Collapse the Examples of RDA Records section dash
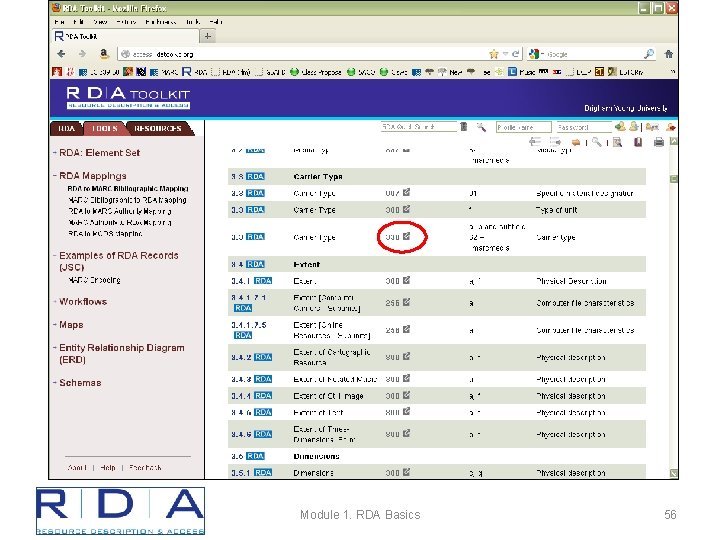The image size is (720, 540). pos(55,255)
